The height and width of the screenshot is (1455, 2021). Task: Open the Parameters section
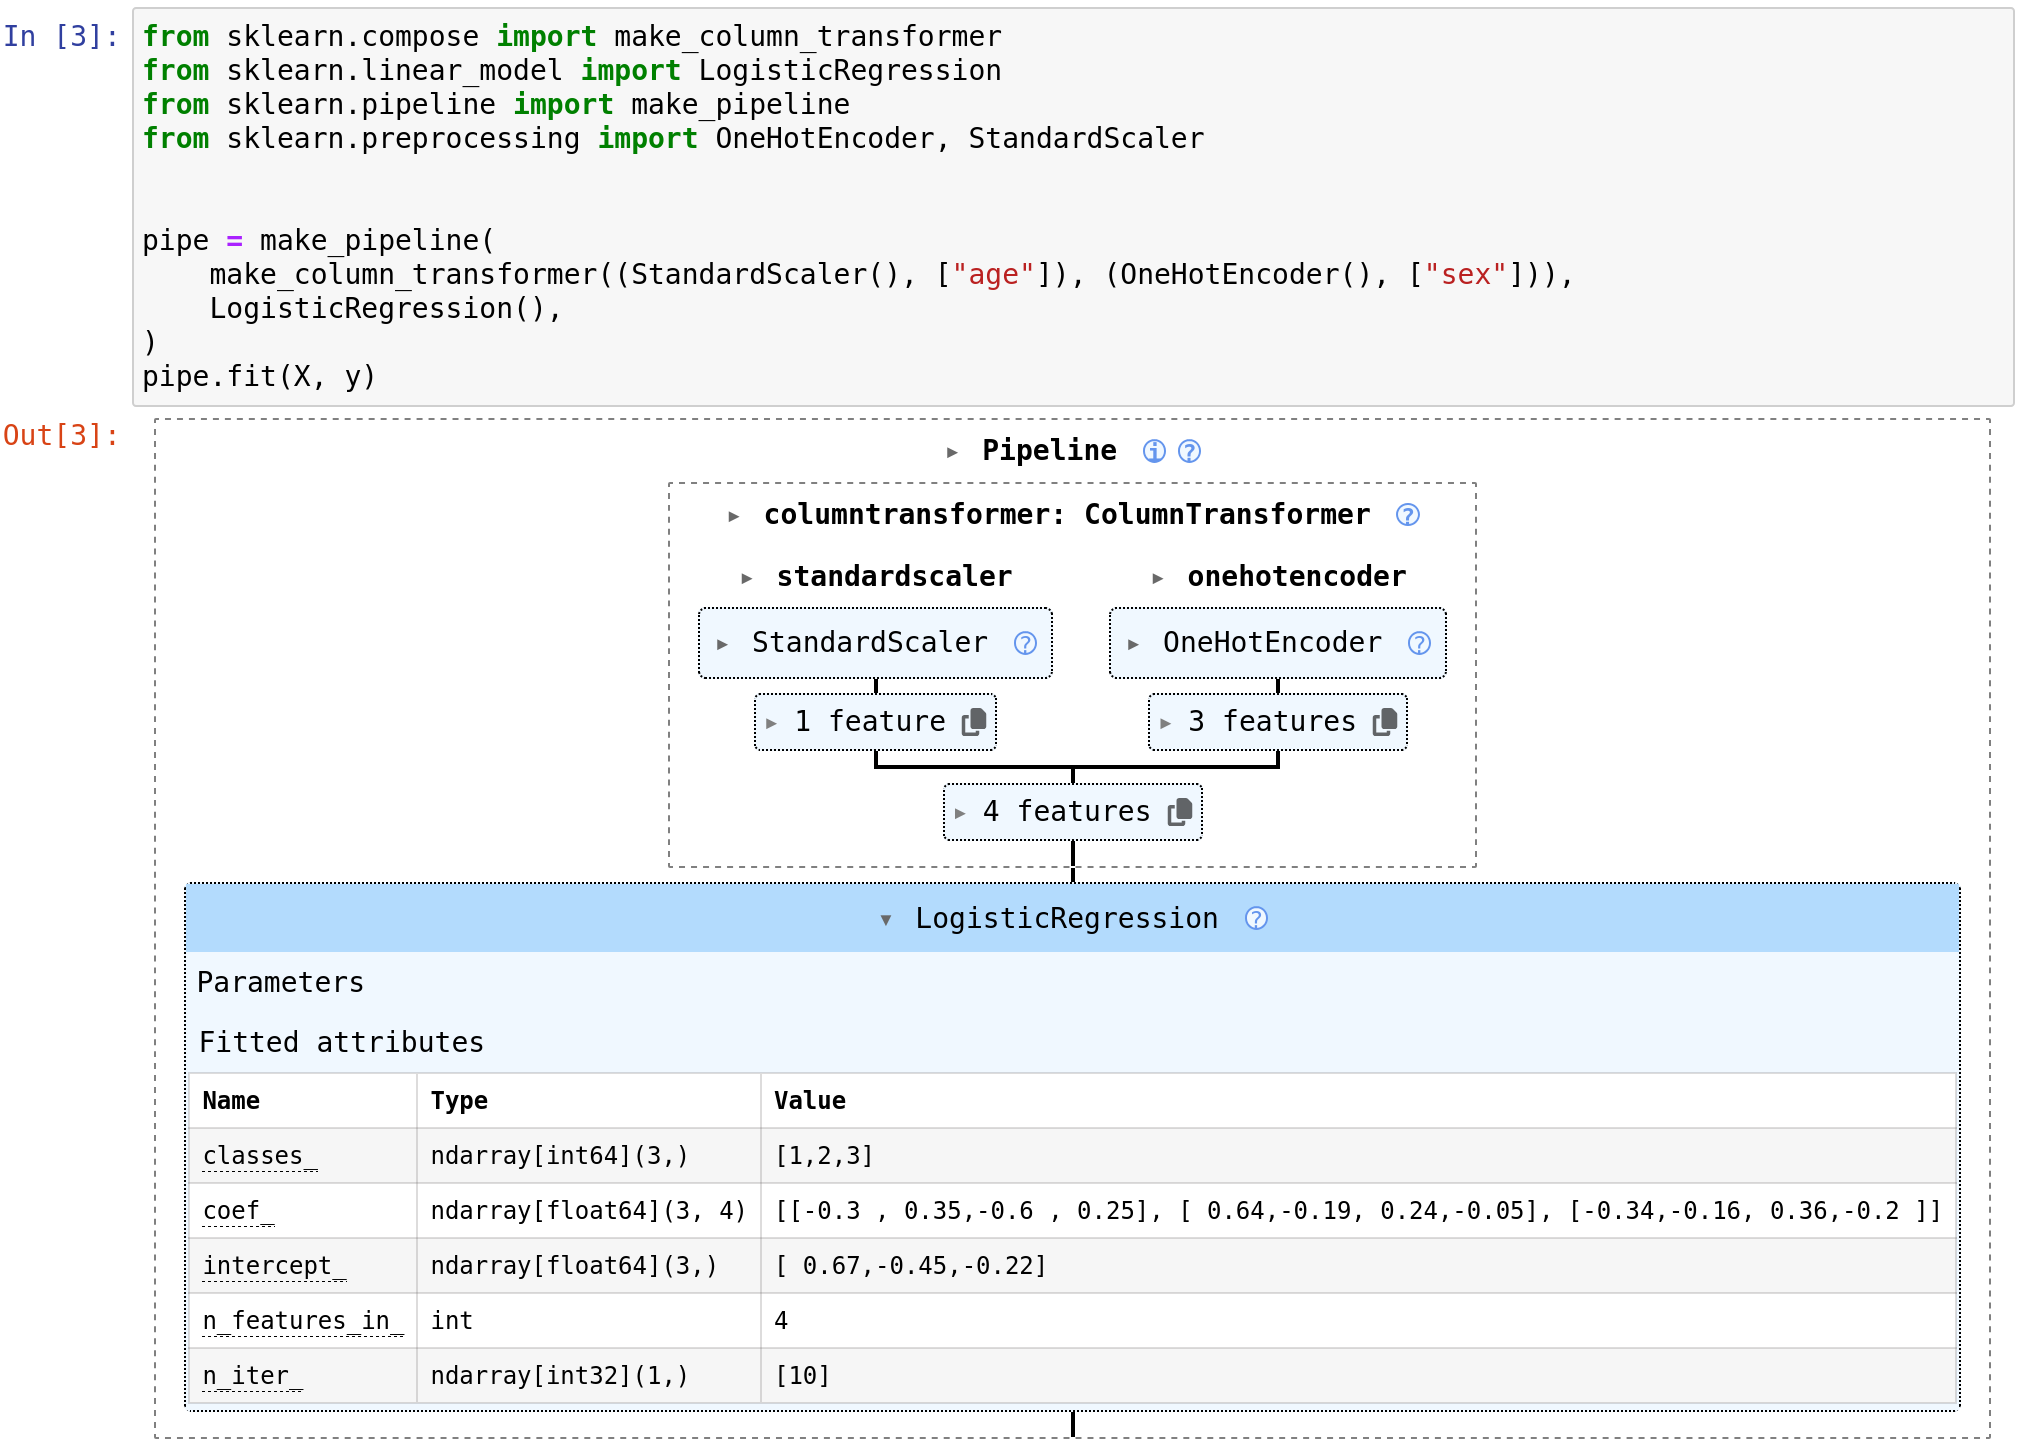(x=280, y=982)
